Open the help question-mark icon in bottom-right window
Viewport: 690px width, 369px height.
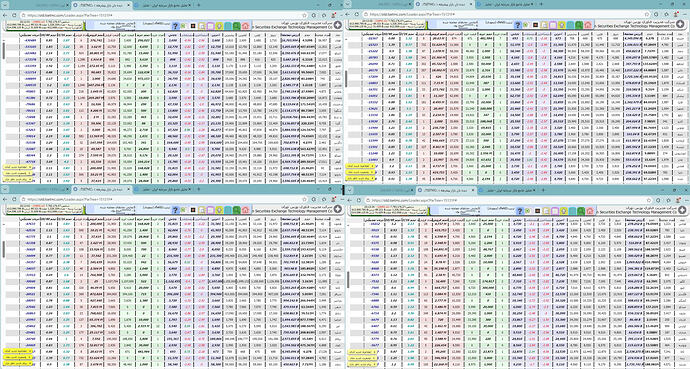(x=520, y=211)
